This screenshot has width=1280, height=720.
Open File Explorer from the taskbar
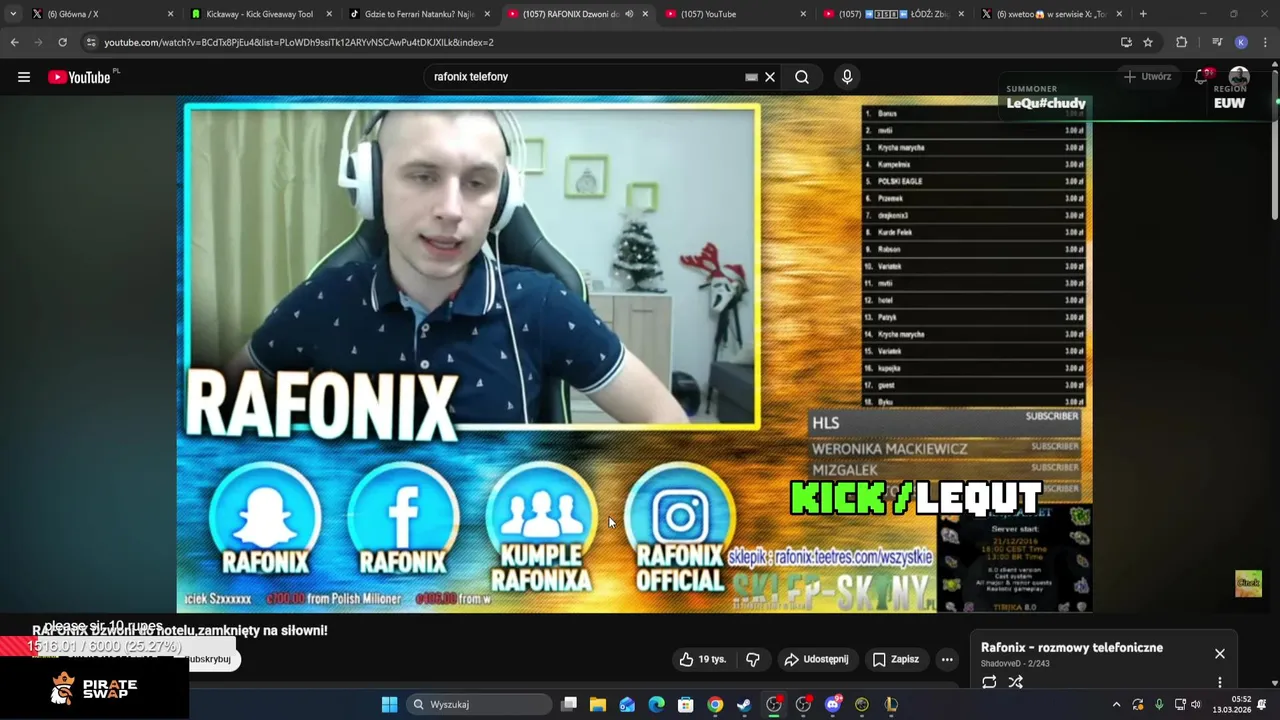[x=598, y=704]
